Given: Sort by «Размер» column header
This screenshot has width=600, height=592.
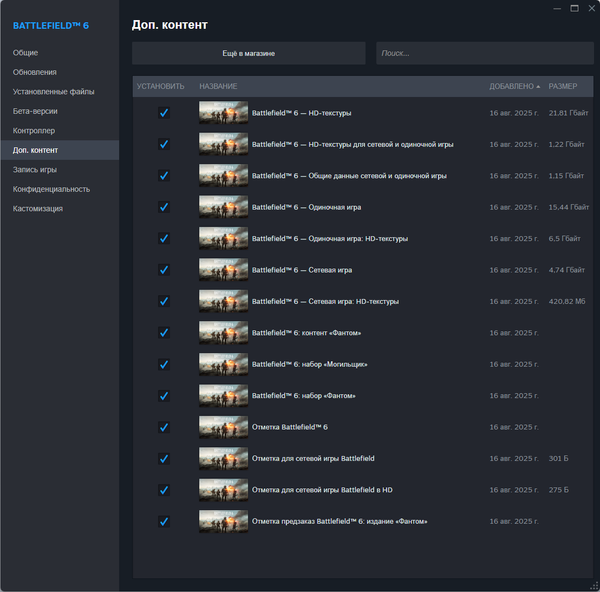Looking at the screenshot, I should pyautogui.click(x=563, y=86).
